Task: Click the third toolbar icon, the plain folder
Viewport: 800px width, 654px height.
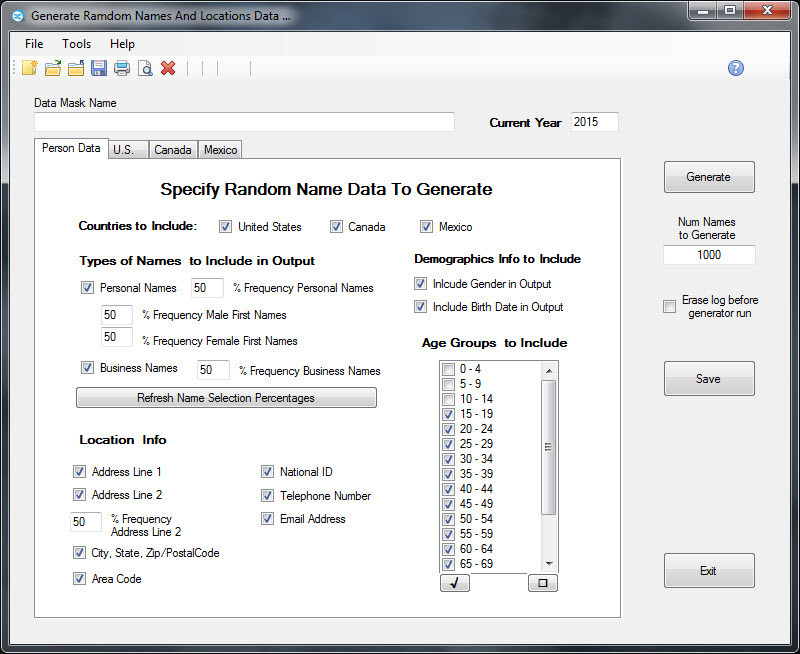Action: pos(76,68)
